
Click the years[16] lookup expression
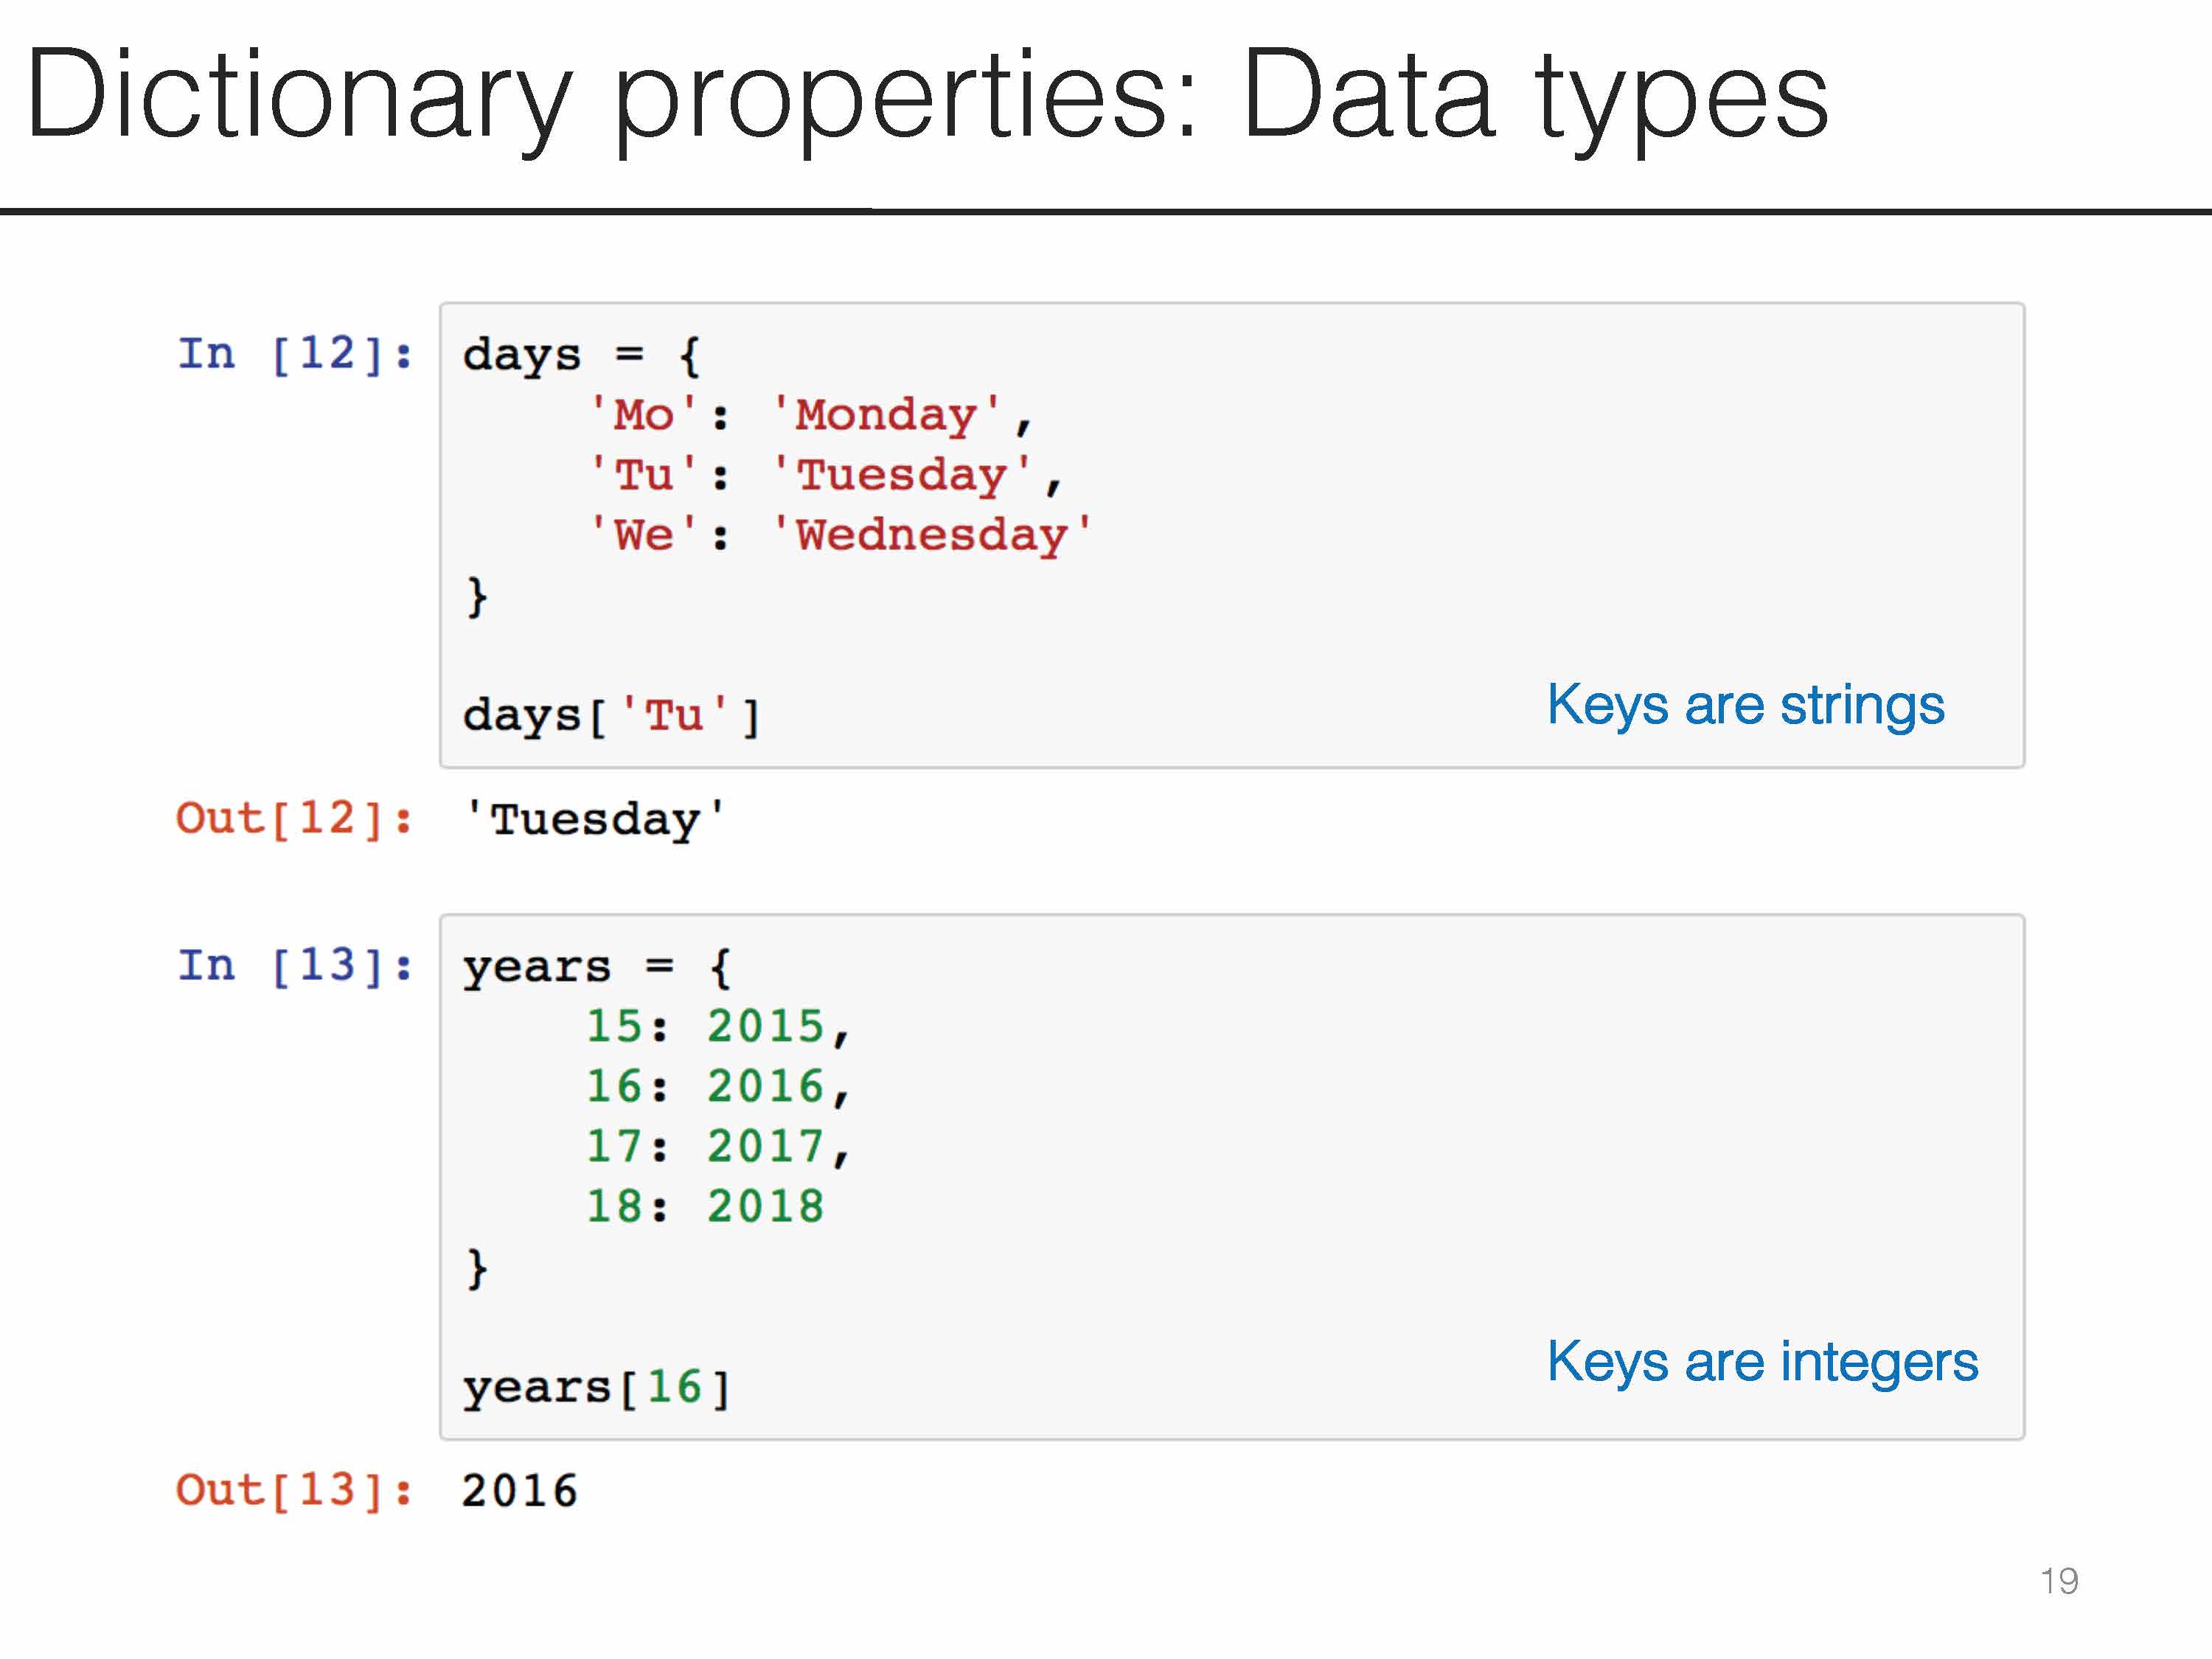pos(597,1388)
